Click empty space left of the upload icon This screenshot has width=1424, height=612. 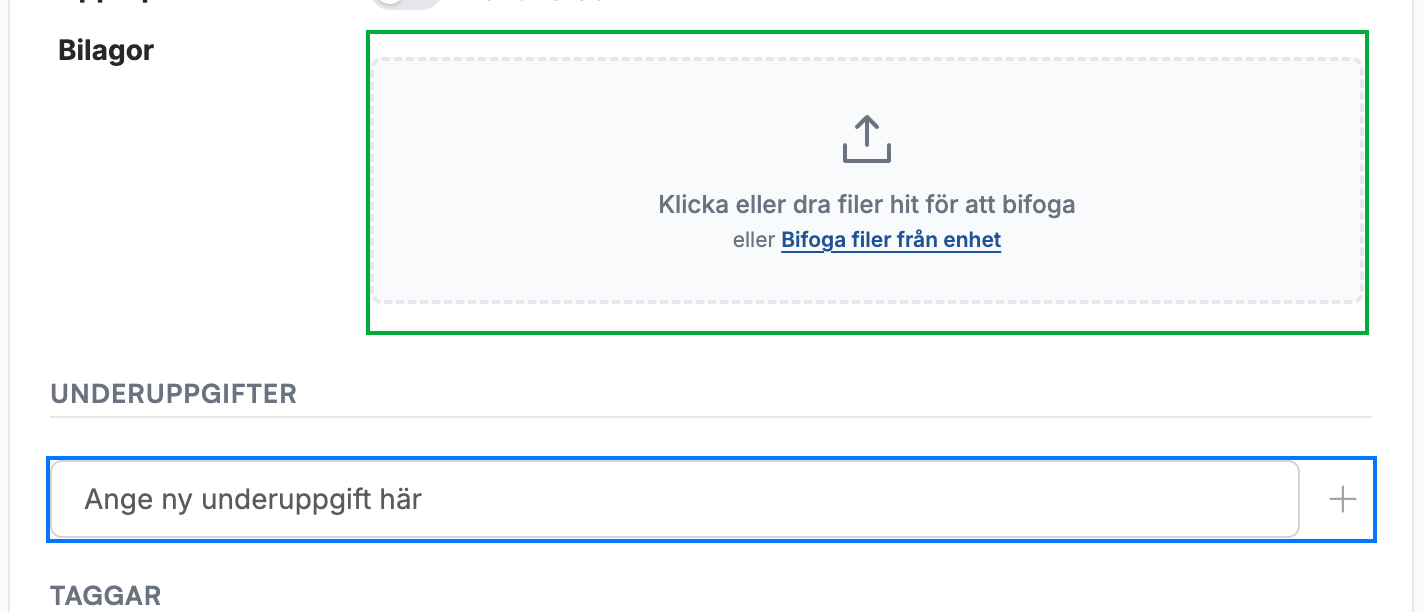(600, 139)
